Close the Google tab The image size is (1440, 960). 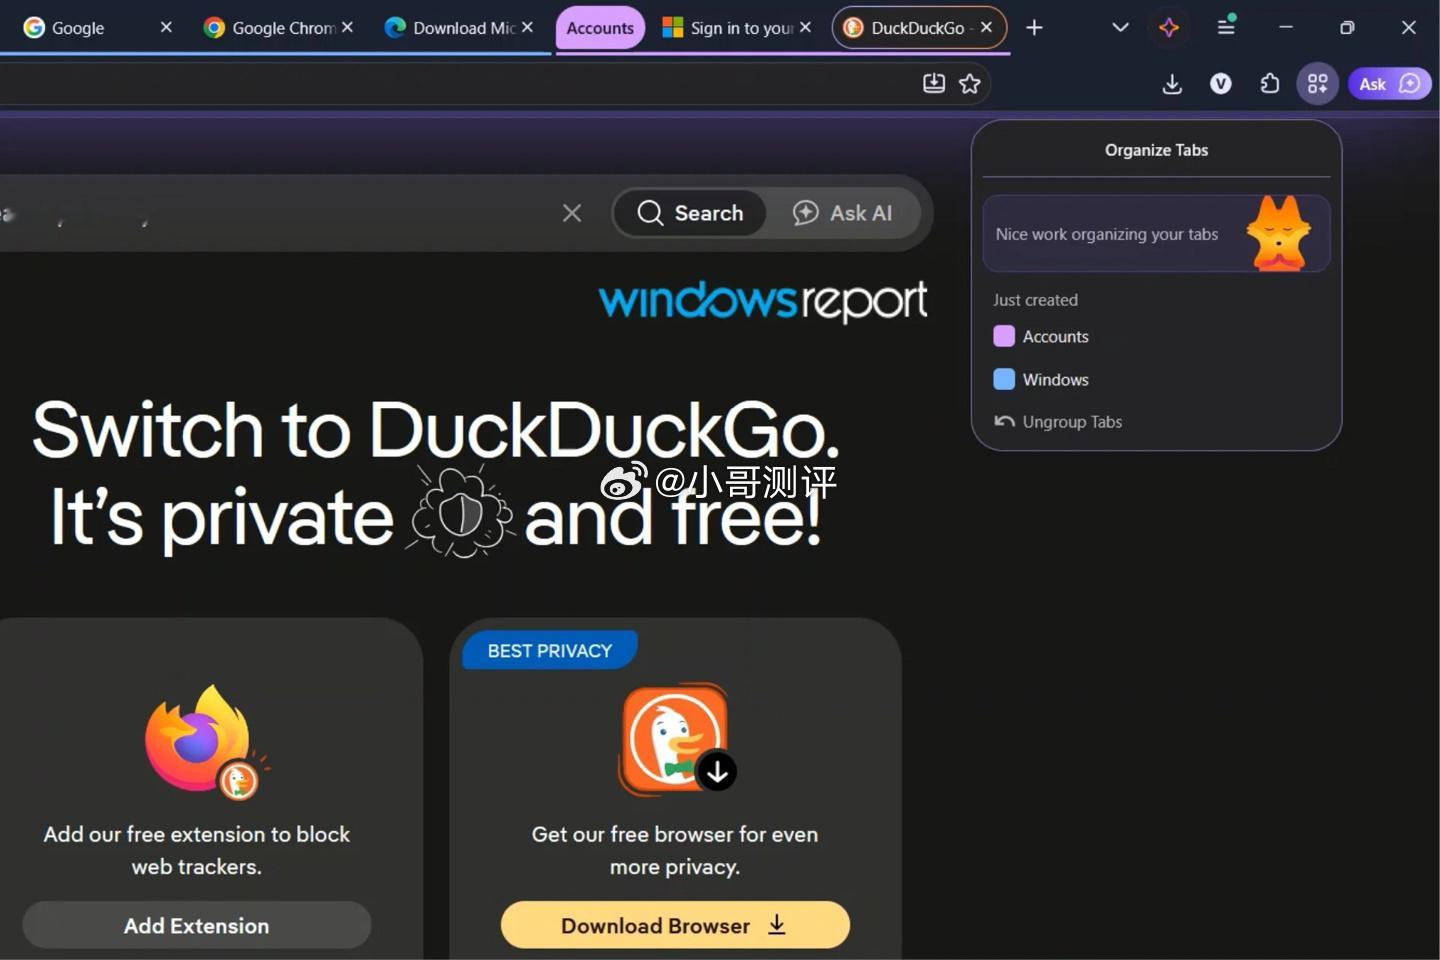166,27
